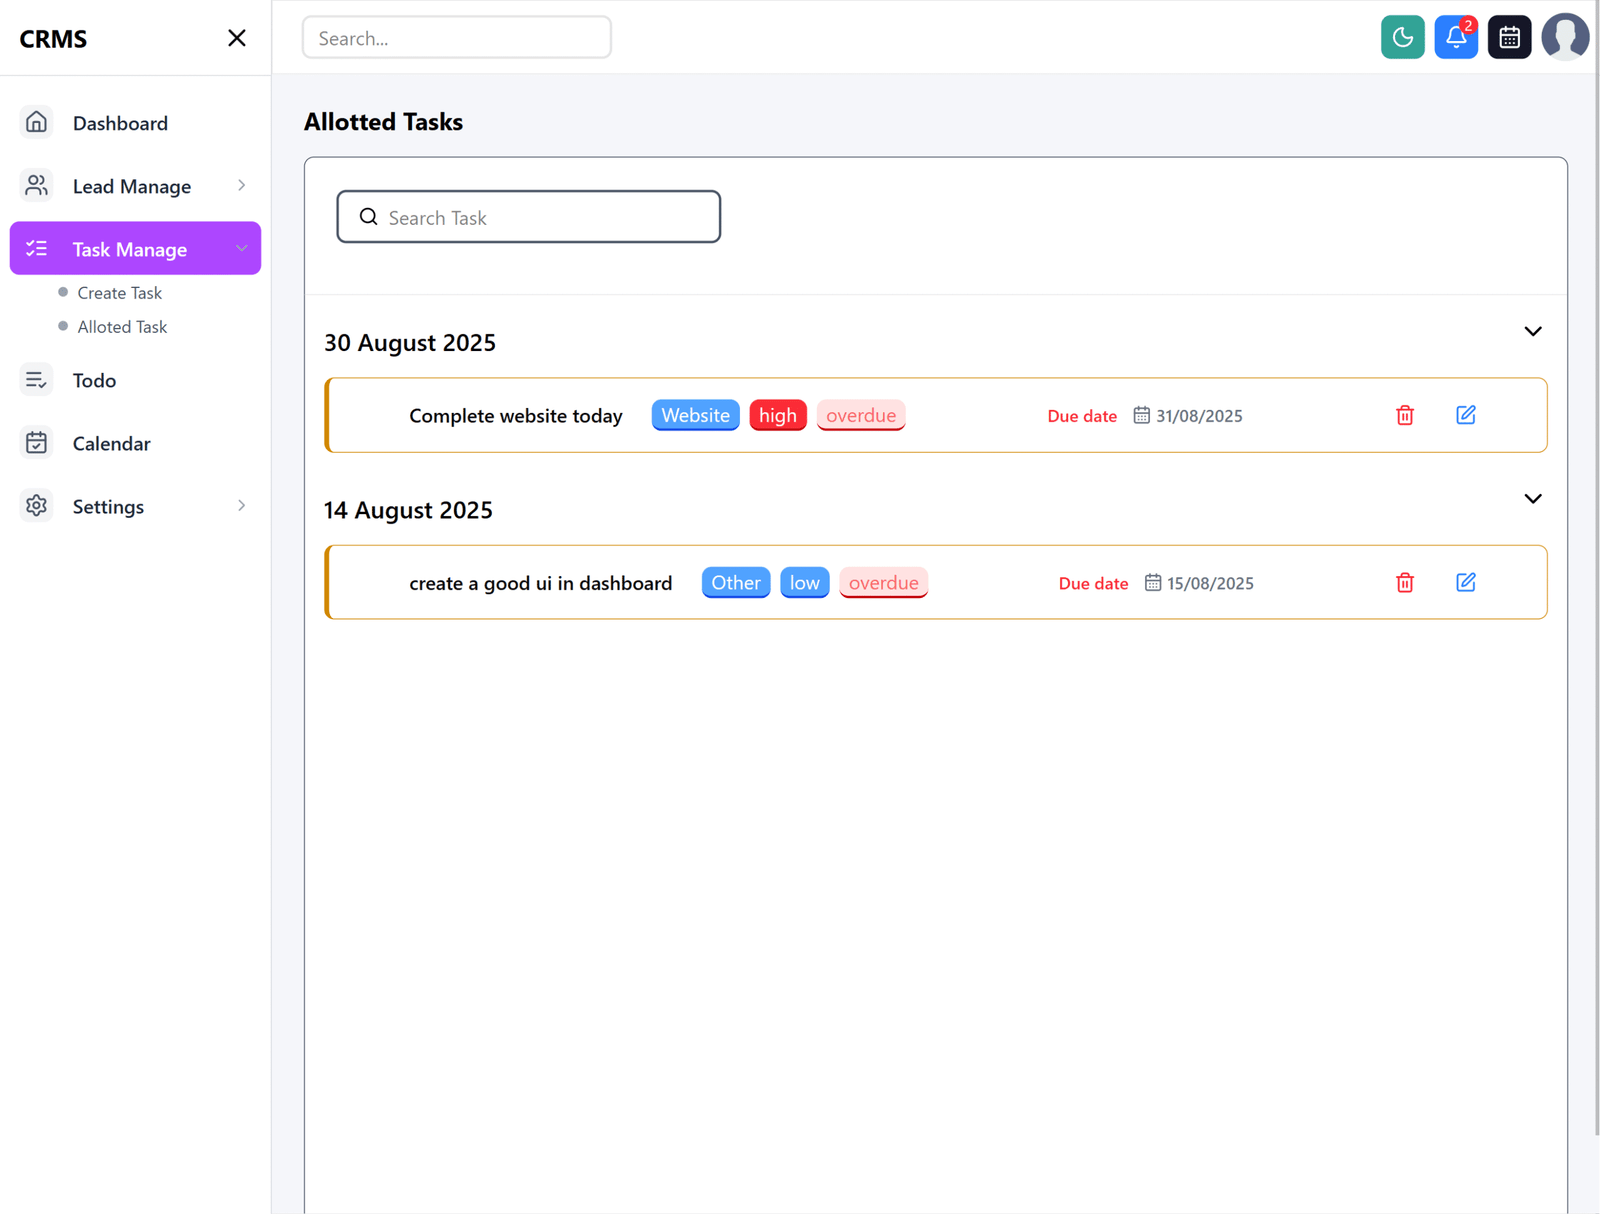This screenshot has height=1214, width=1600.
Task: Click the Search Task input field
Action: 528,216
